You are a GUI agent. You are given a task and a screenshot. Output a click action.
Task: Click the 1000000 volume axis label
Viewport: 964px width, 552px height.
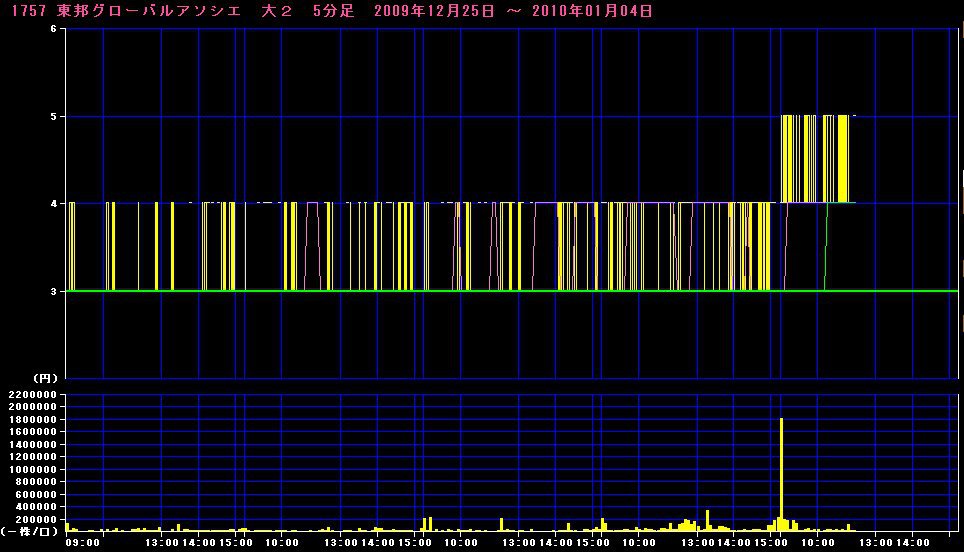pos(30,469)
